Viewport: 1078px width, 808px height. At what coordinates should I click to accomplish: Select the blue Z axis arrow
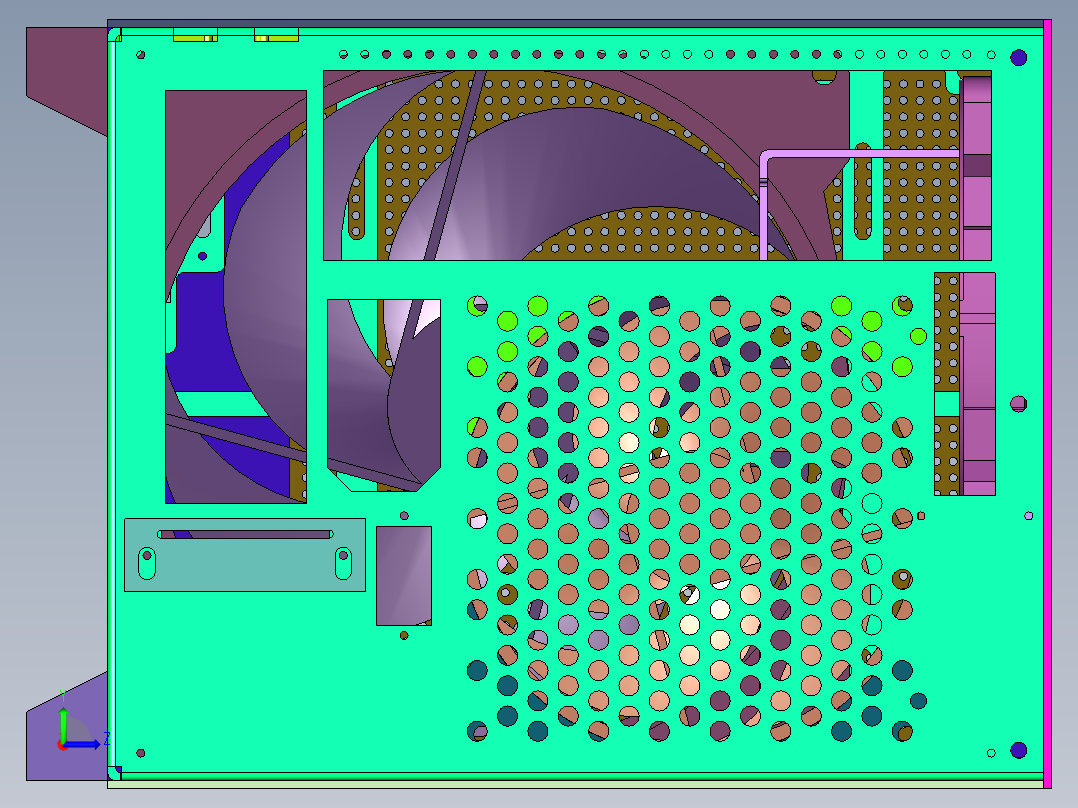pos(84,744)
